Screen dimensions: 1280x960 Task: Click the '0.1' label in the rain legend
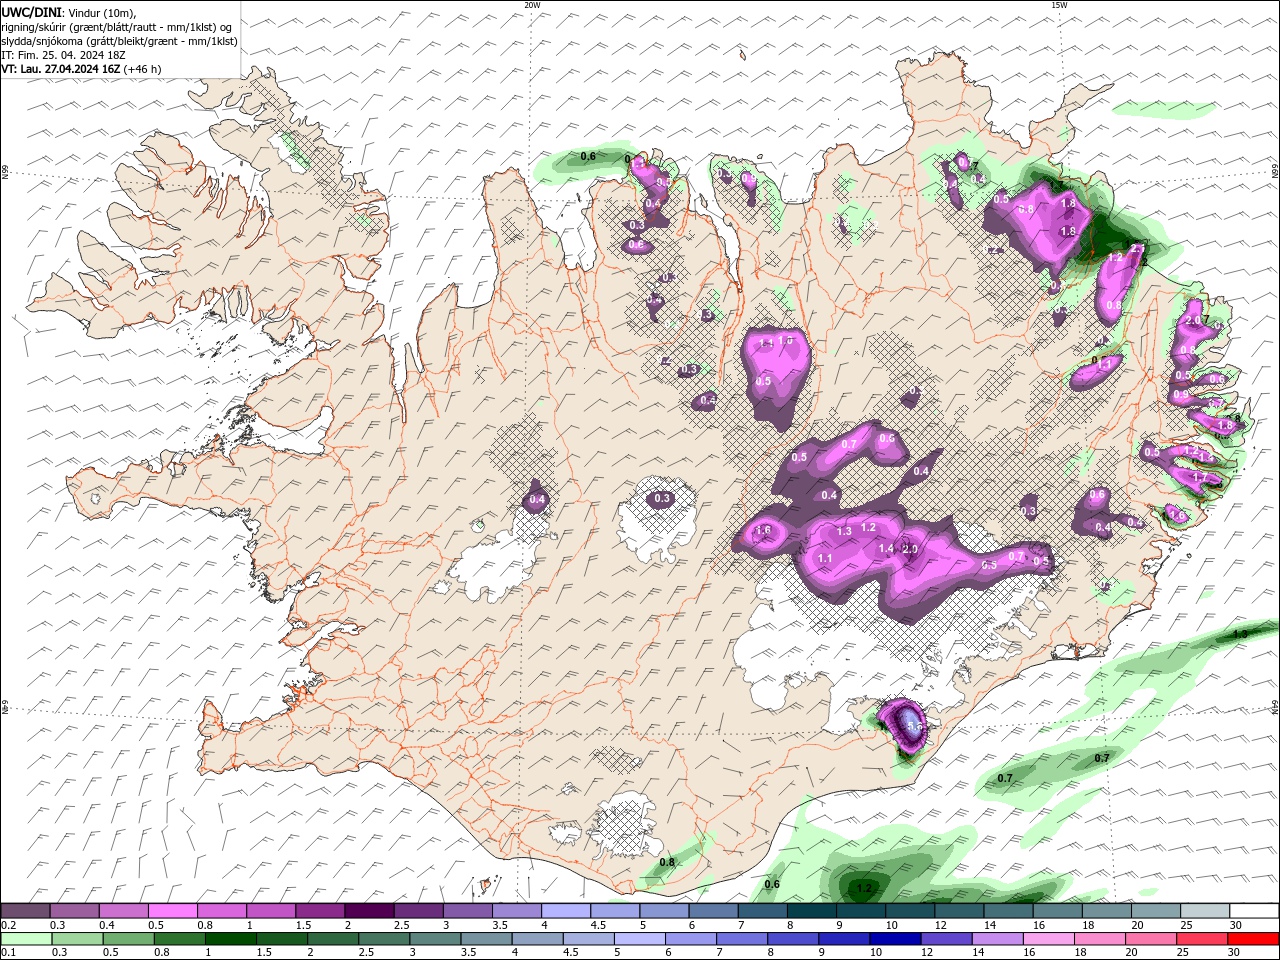pos(8,953)
